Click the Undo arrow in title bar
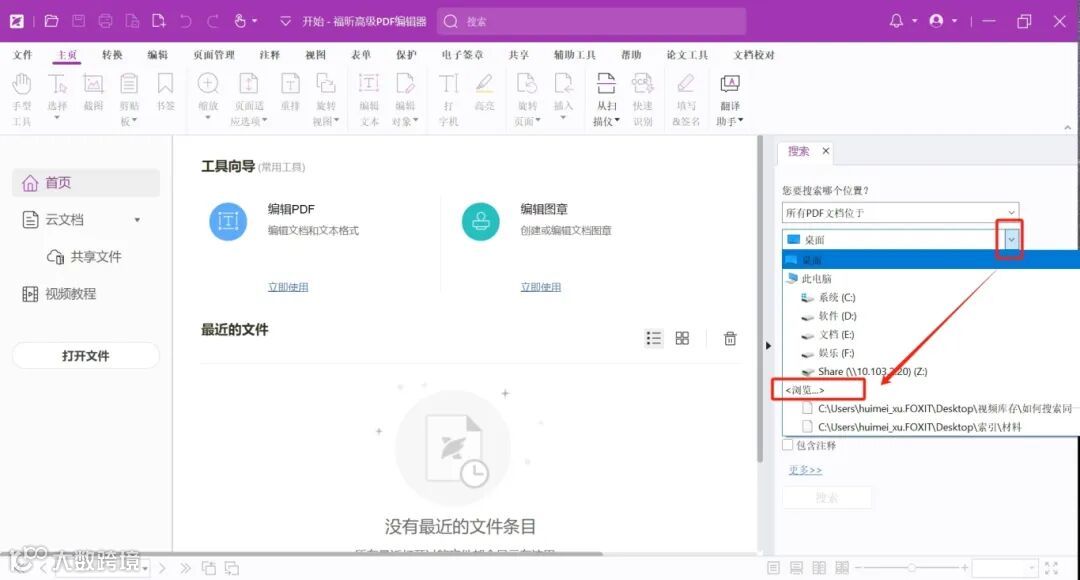The height and width of the screenshot is (580, 1080). pyautogui.click(x=185, y=21)
